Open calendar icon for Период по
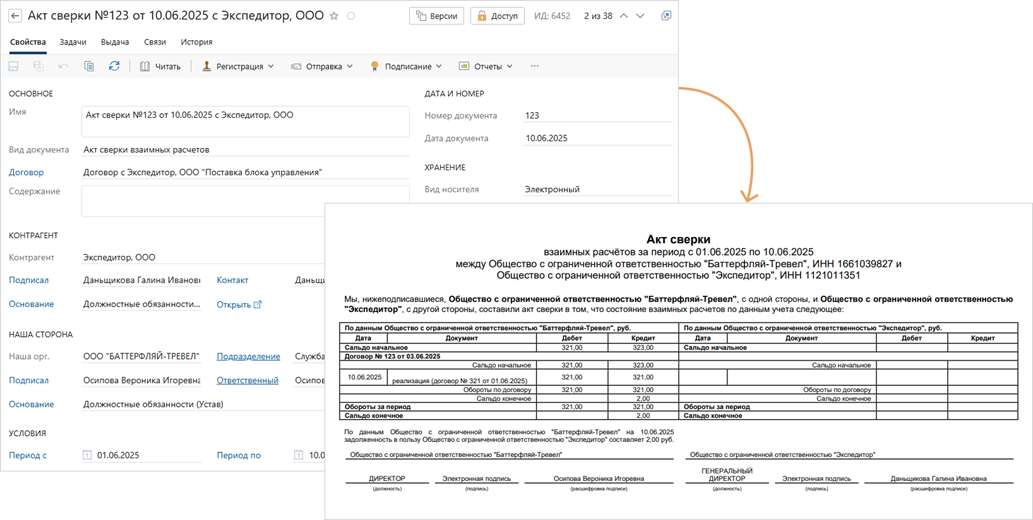The image size is (1033, 520). (299, 455)
